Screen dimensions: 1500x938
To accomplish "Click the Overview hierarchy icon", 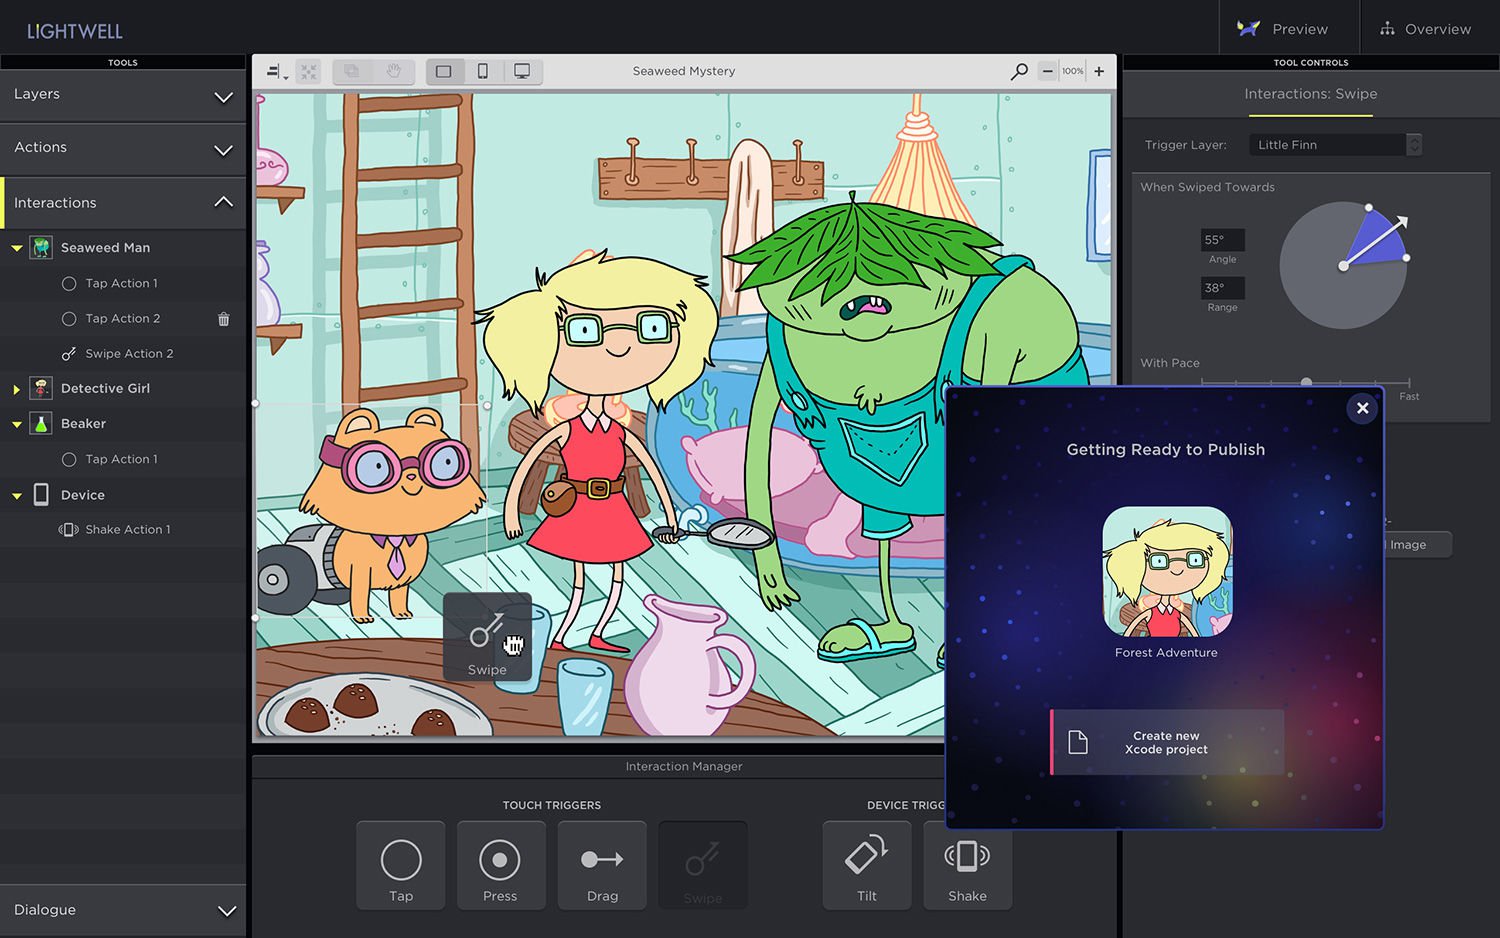I will pyautogui.click(x=1387, y=29).
